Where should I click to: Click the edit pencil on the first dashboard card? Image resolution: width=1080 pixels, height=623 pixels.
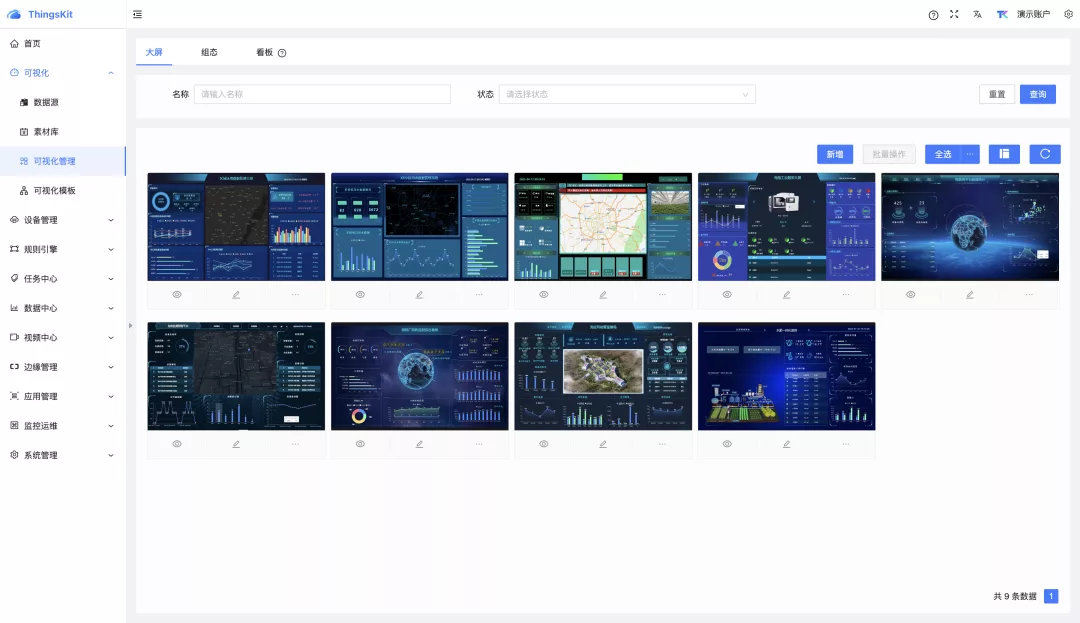tap(236, 294)
